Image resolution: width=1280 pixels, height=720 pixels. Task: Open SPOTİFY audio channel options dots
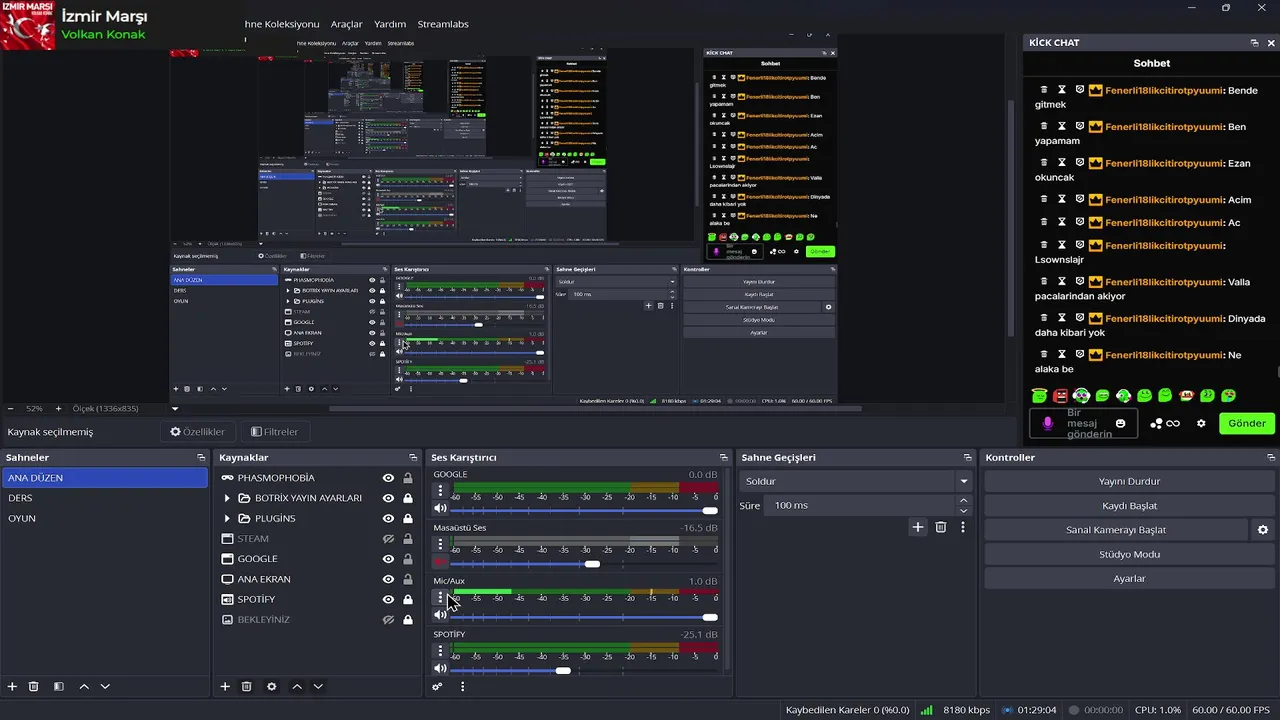[x=440, y=651]
